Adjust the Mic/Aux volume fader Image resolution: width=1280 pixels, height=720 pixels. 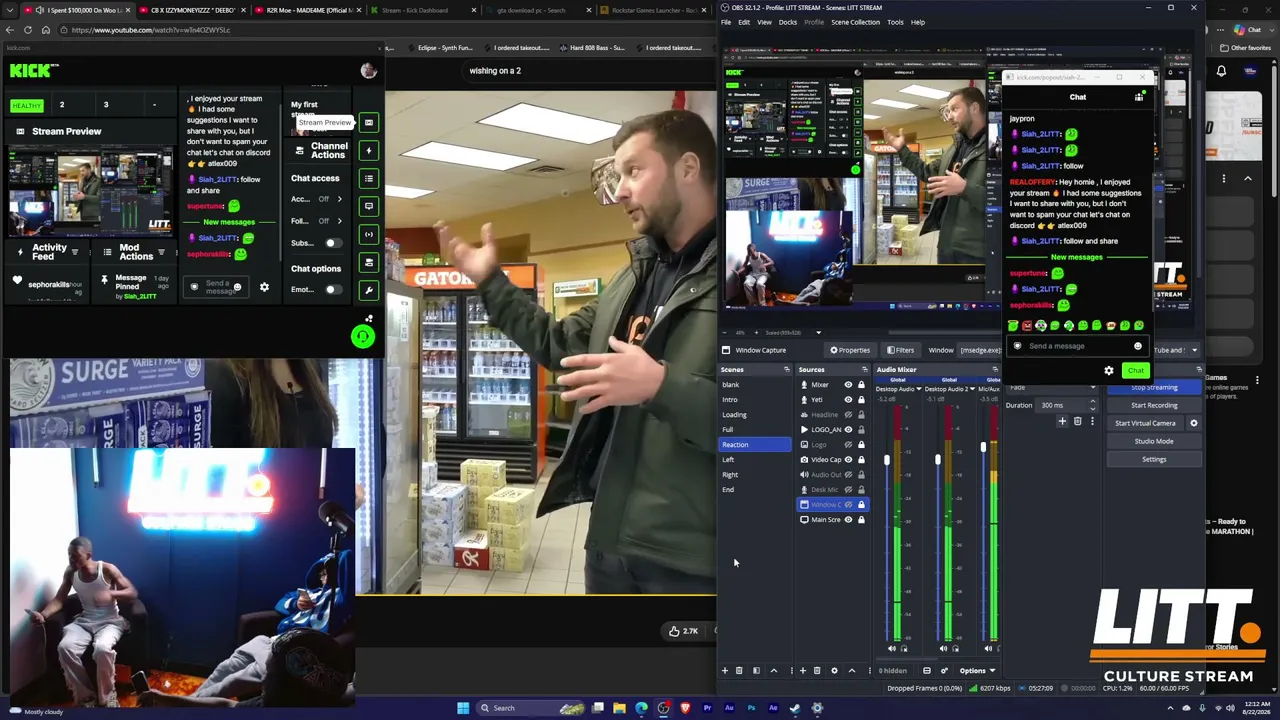(983, 447)
